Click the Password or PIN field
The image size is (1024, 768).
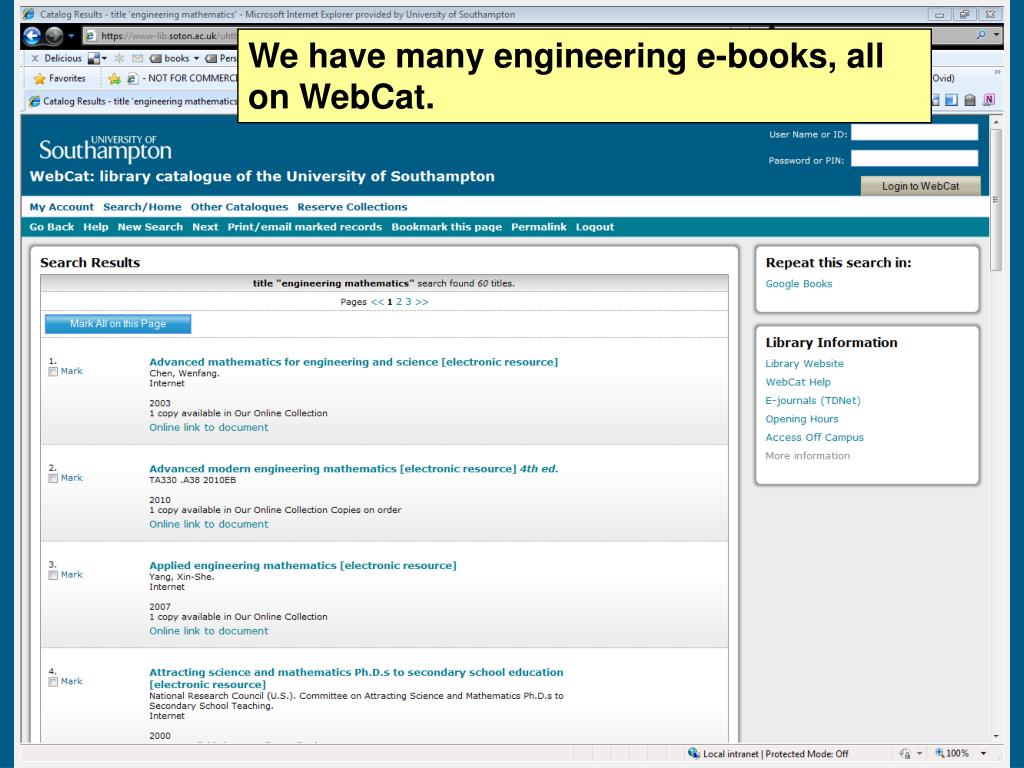point(914,159)
